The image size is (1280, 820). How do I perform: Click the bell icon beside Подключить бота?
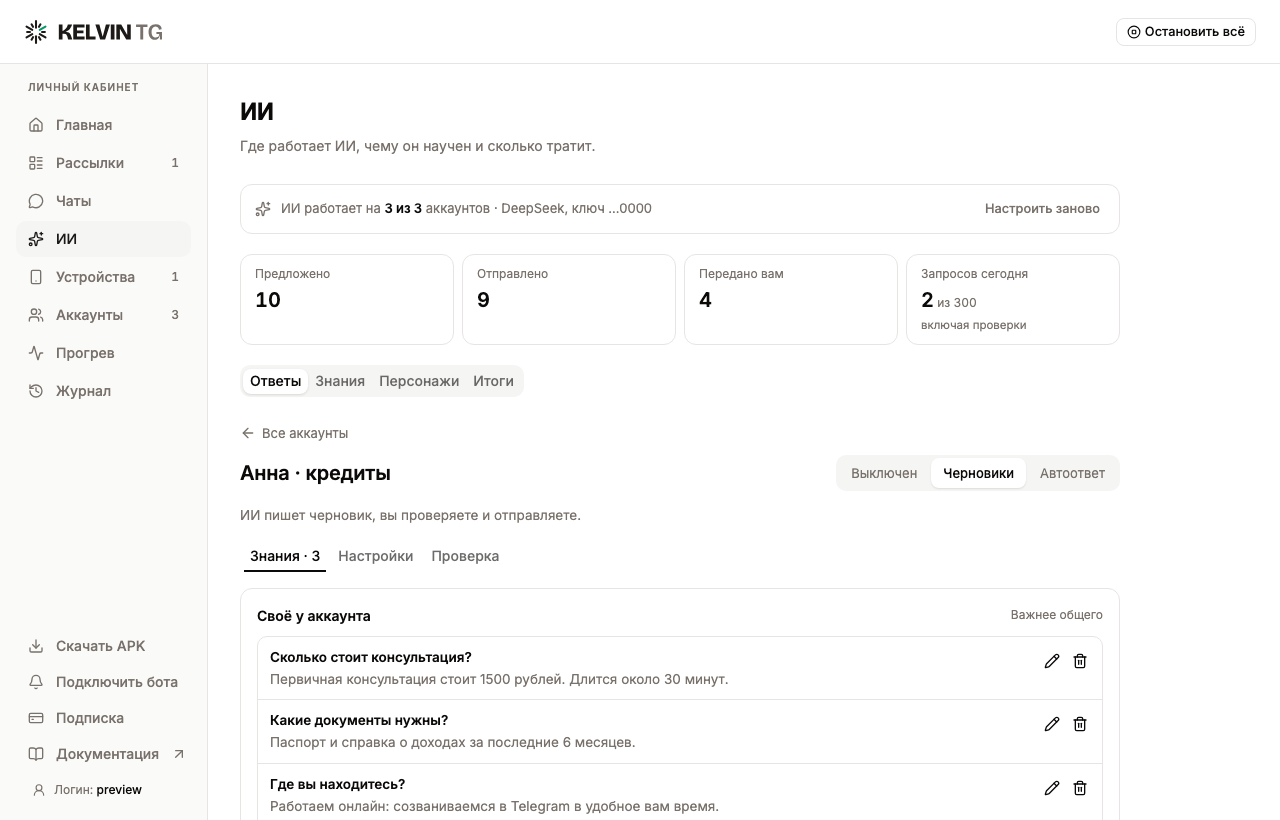[36, 682]
